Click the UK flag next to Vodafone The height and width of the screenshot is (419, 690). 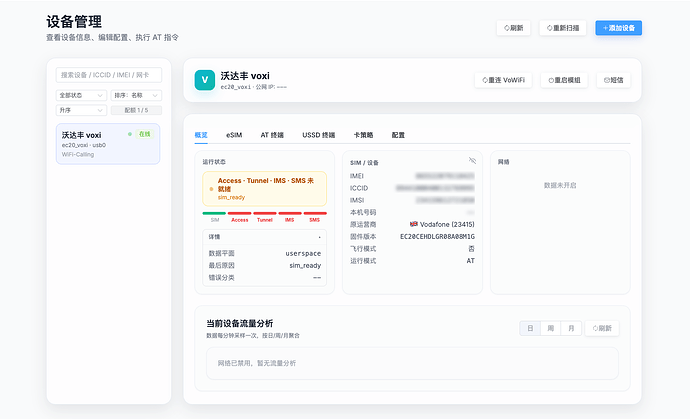[x=414, y=224]
